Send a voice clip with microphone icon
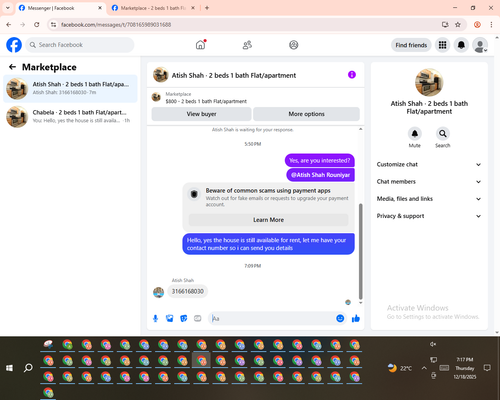 155,318
